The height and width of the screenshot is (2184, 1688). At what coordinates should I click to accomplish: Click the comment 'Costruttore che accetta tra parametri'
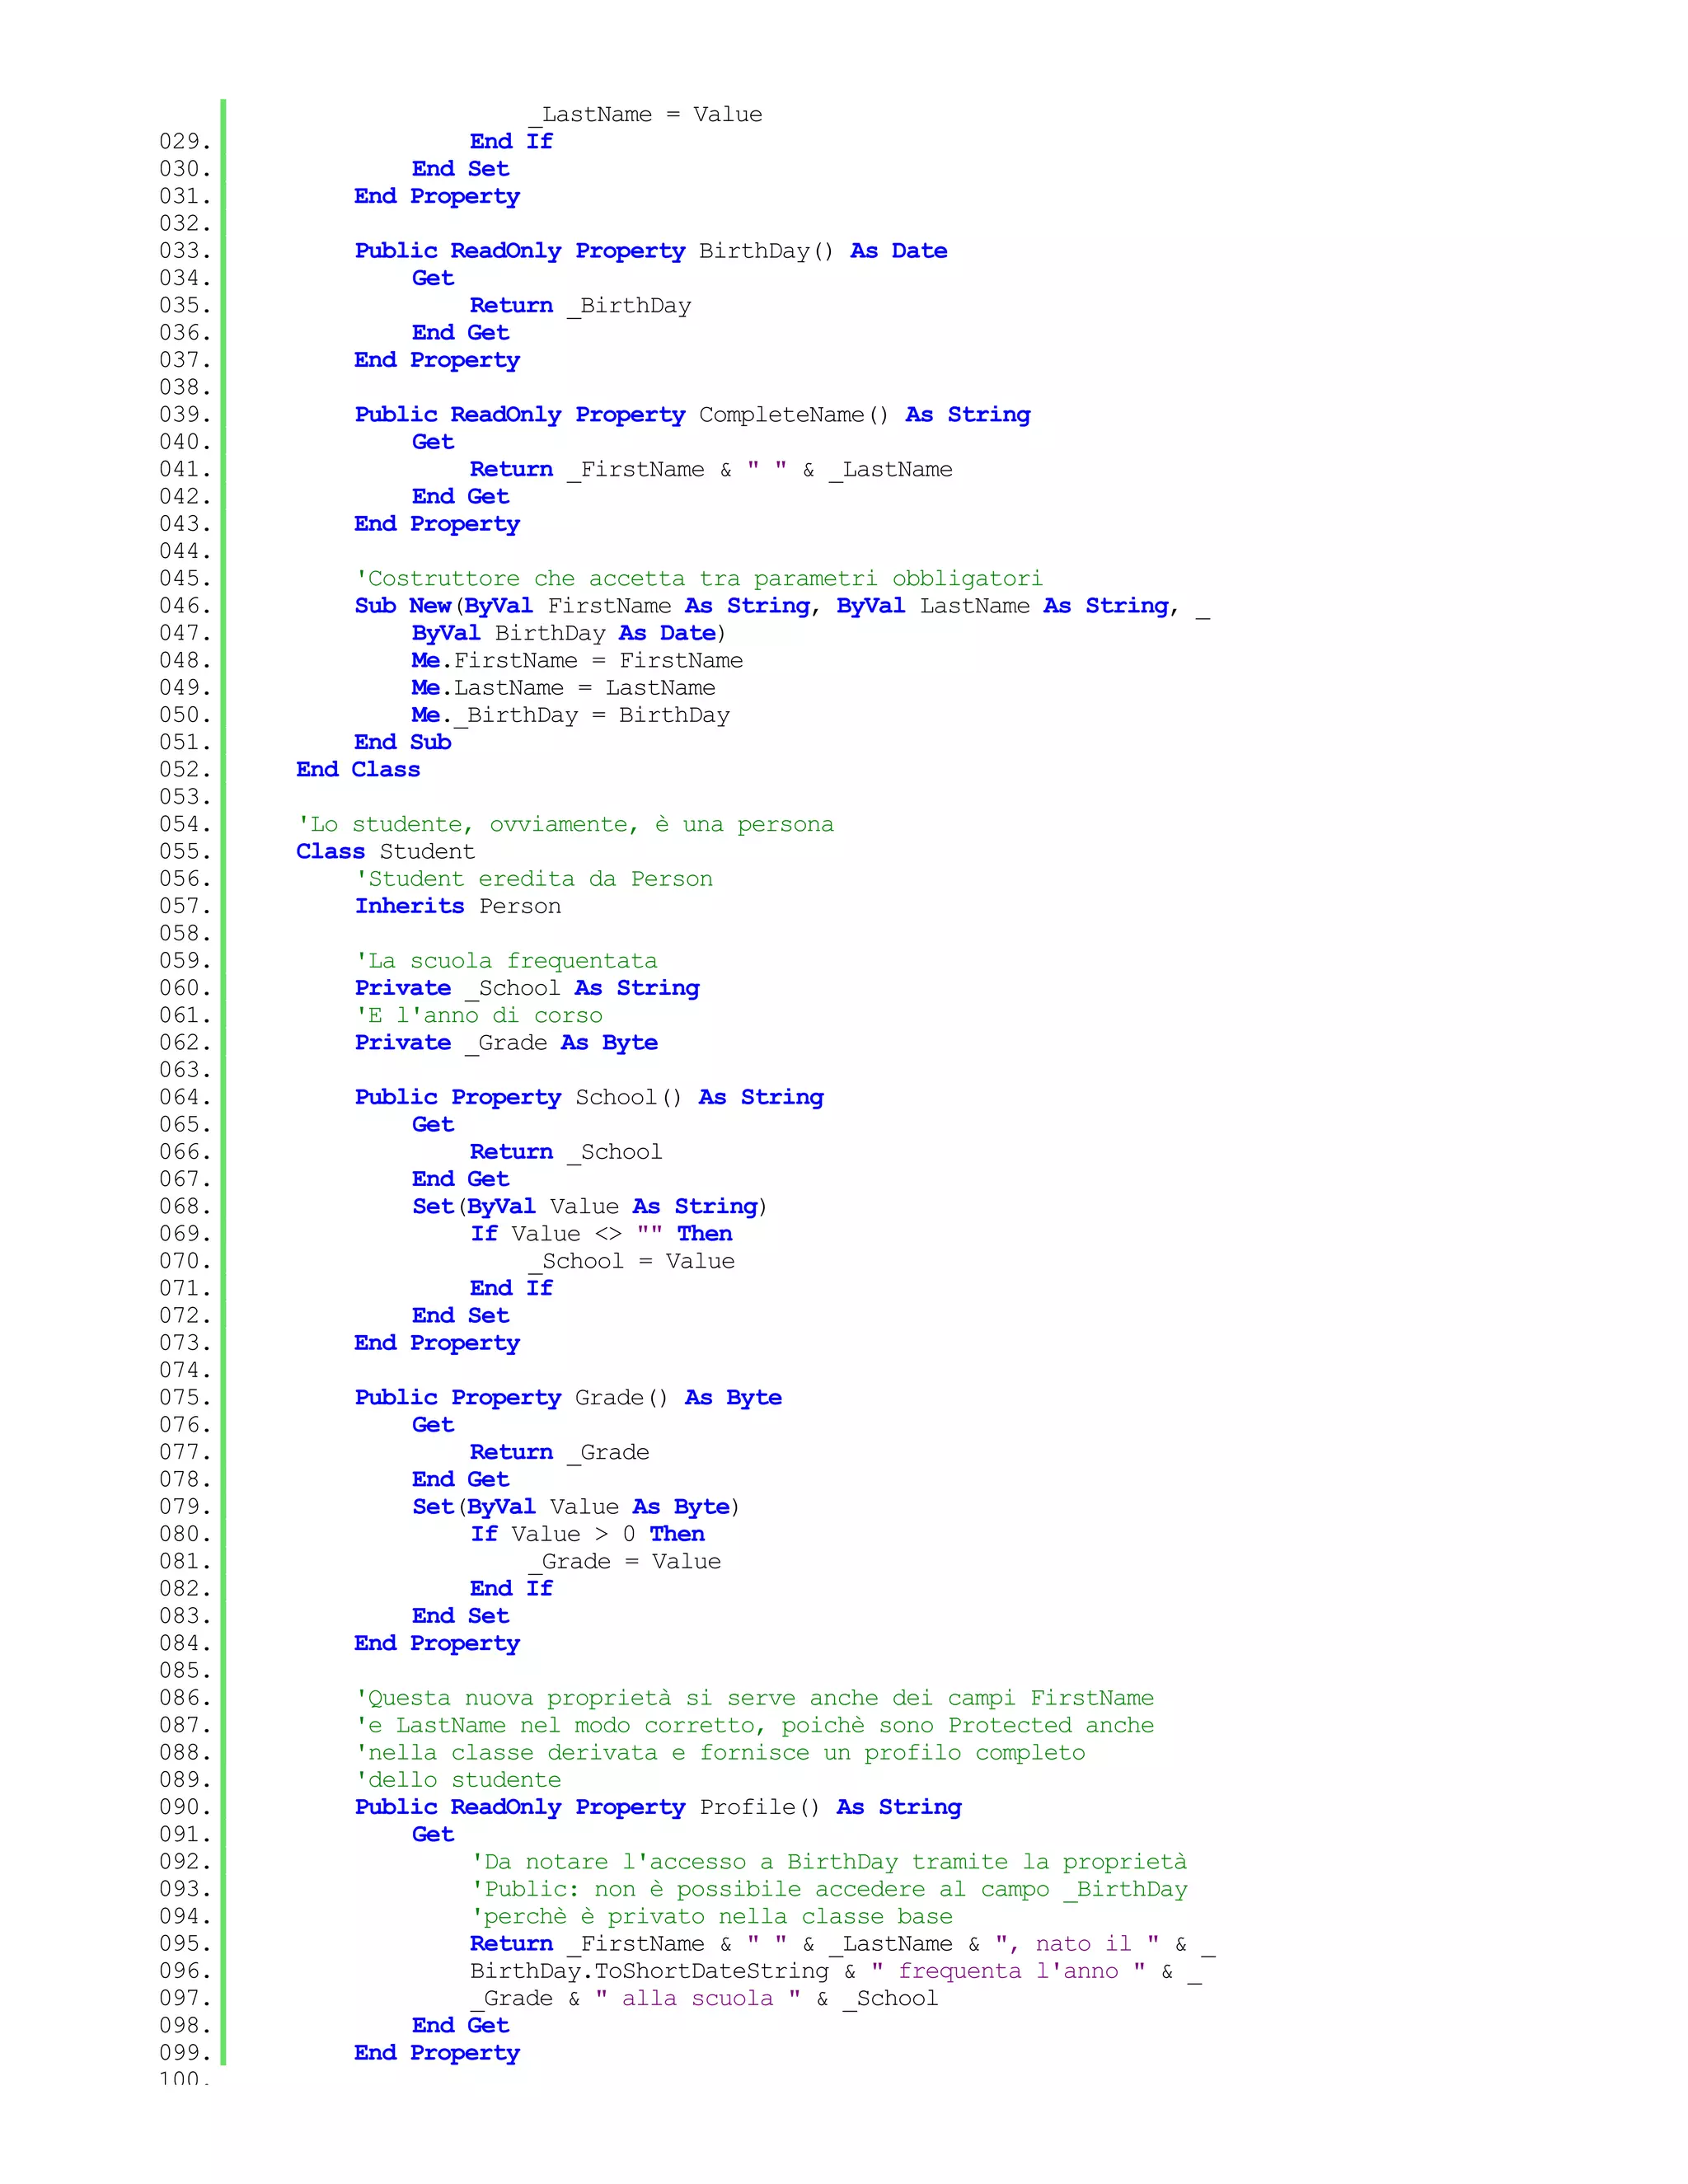click(x=698, y=579)
